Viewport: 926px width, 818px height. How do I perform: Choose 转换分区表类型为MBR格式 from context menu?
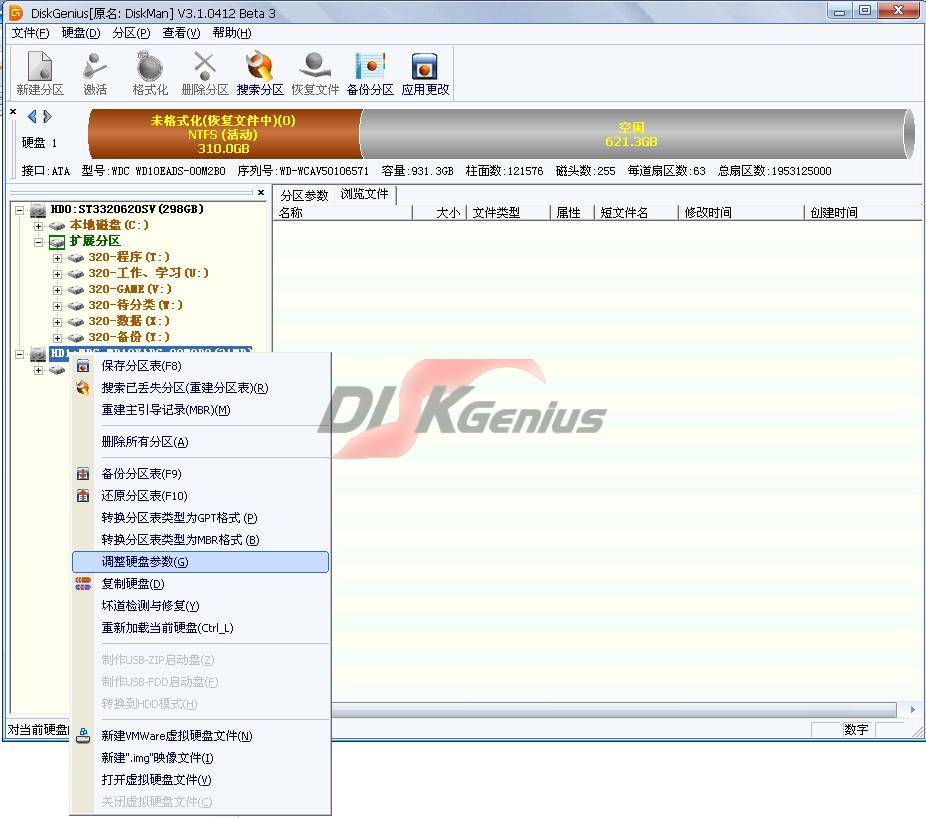coord(200,540)
